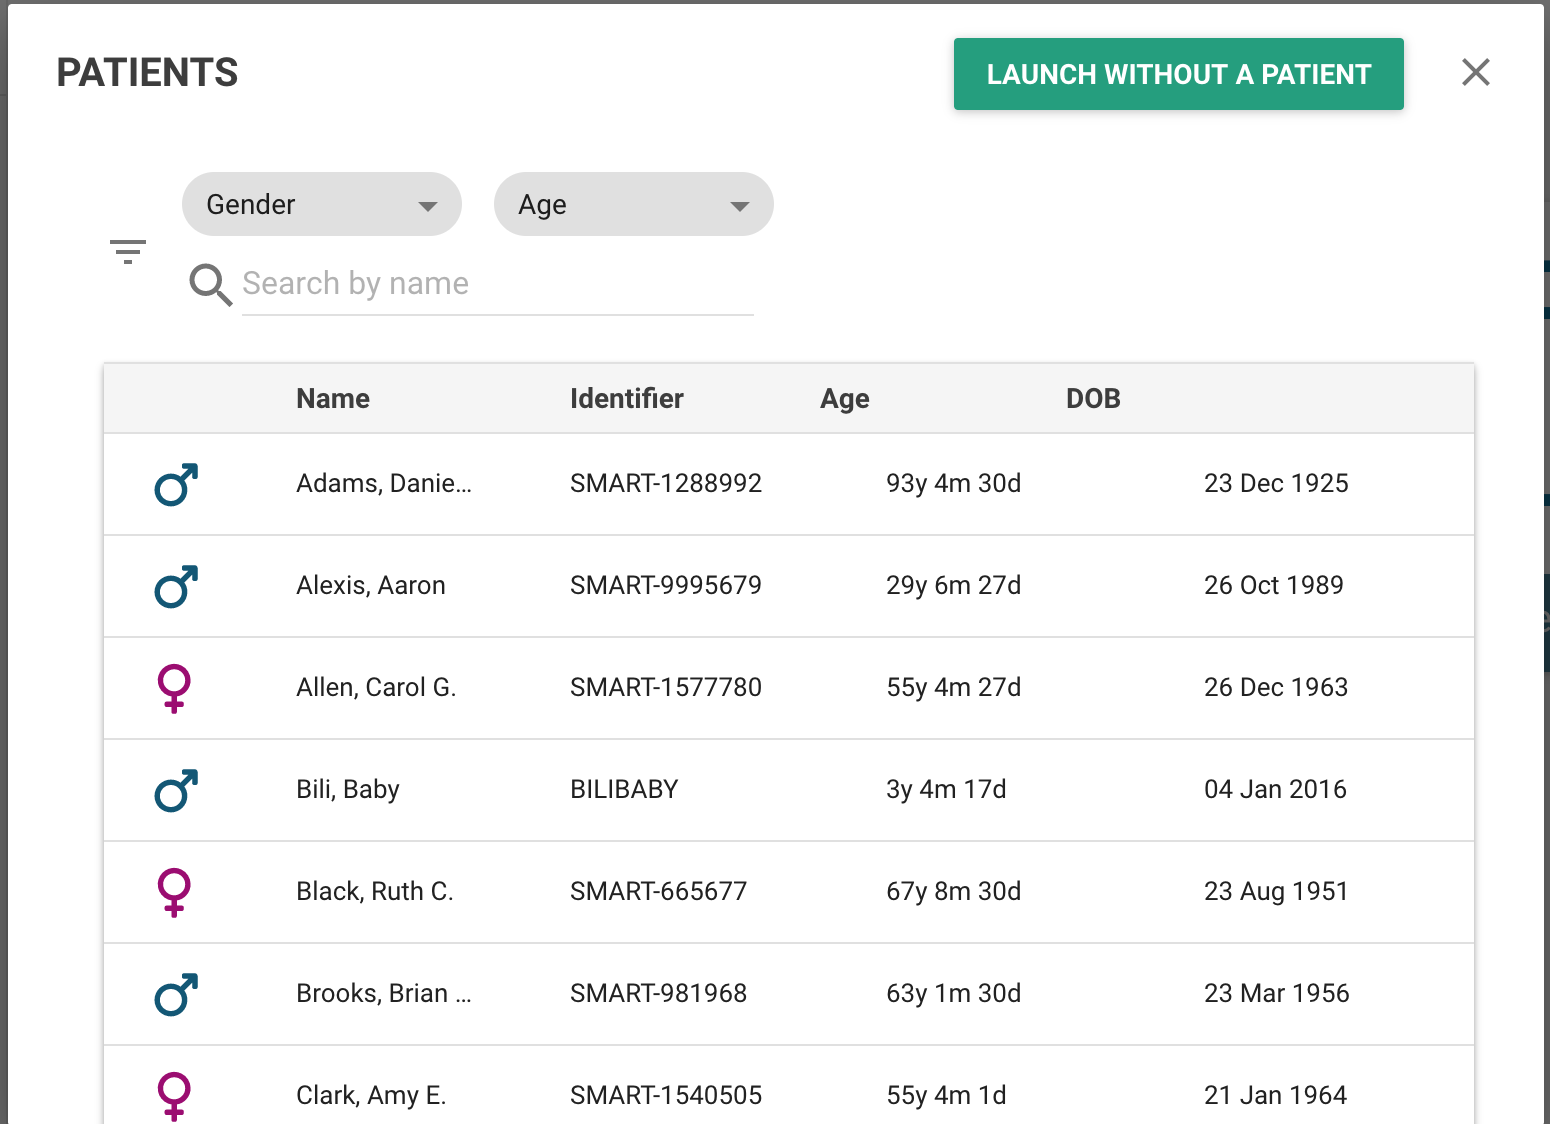1550x1124 pixels.
Task: Select patient Allen, Carol G.
Action: pyautogui.click(x=376, y=688)
